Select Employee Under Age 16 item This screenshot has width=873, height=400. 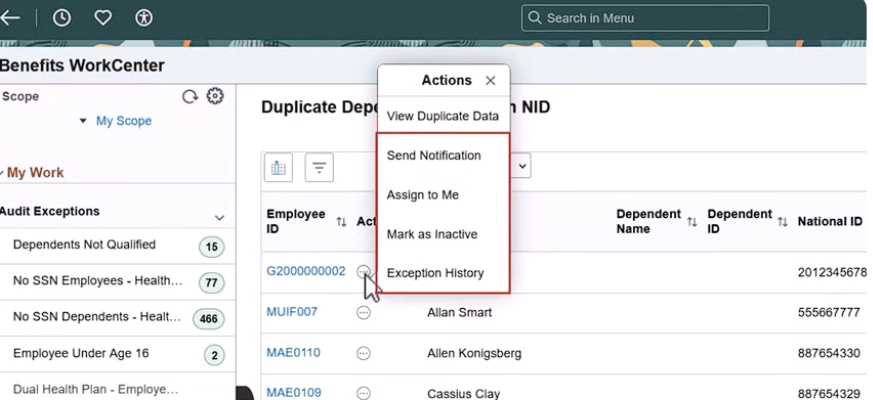point(81,353)
